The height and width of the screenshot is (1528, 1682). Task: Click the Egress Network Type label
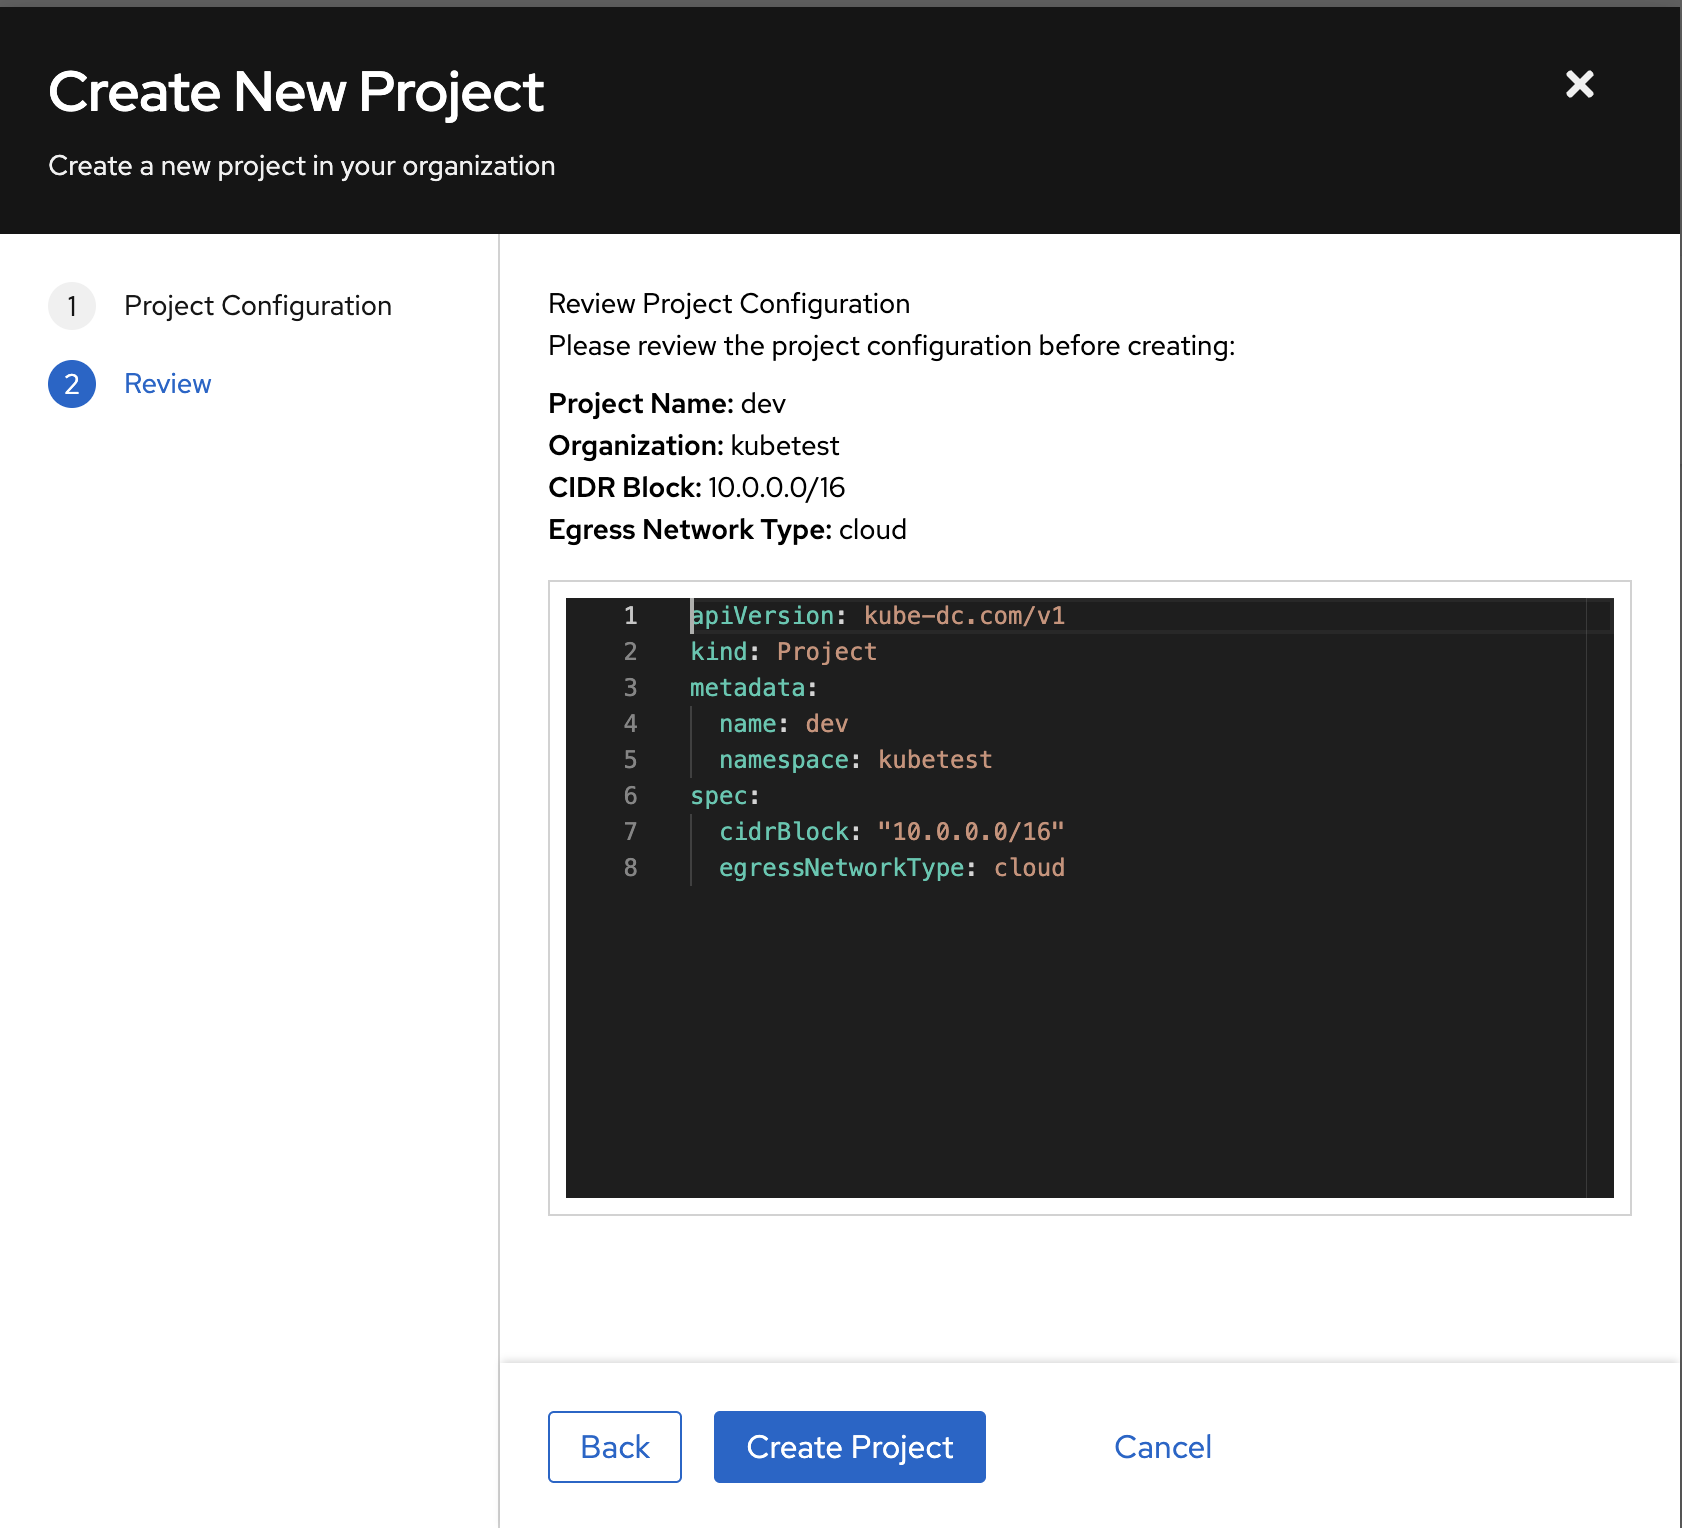click(x=690, y=530)
